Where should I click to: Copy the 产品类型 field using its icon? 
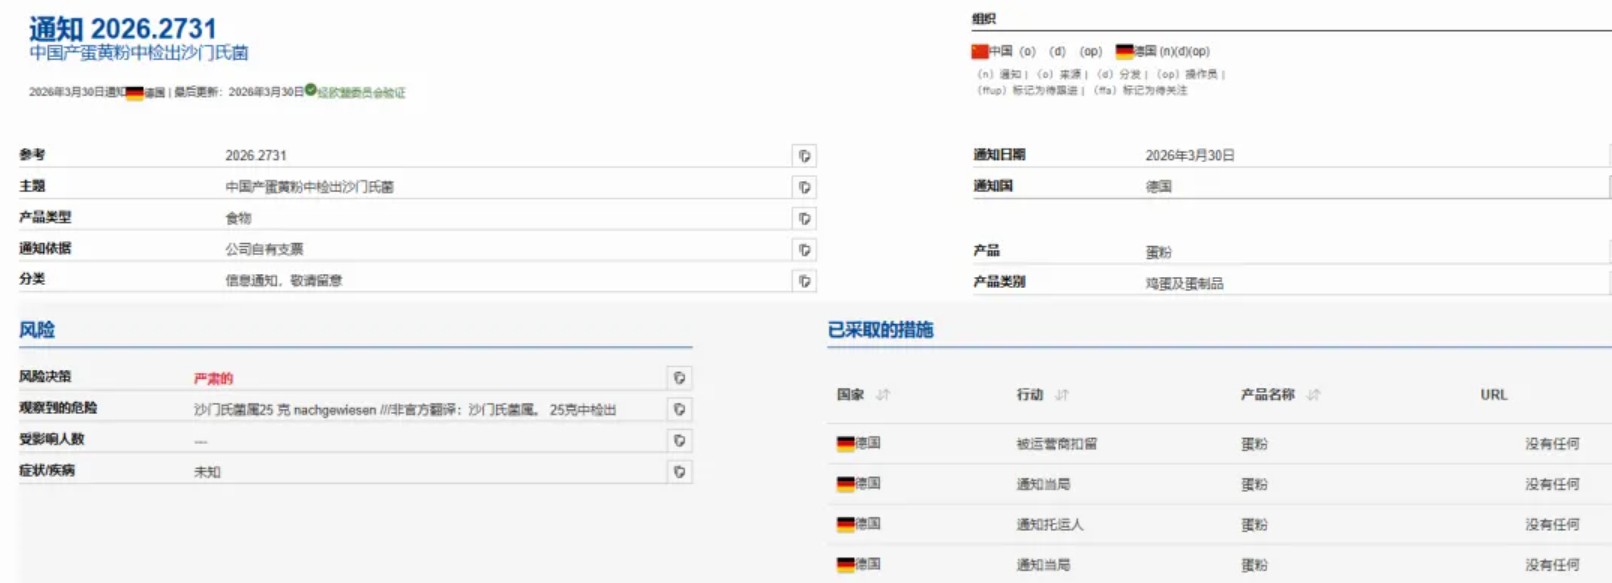click(804, 218)
